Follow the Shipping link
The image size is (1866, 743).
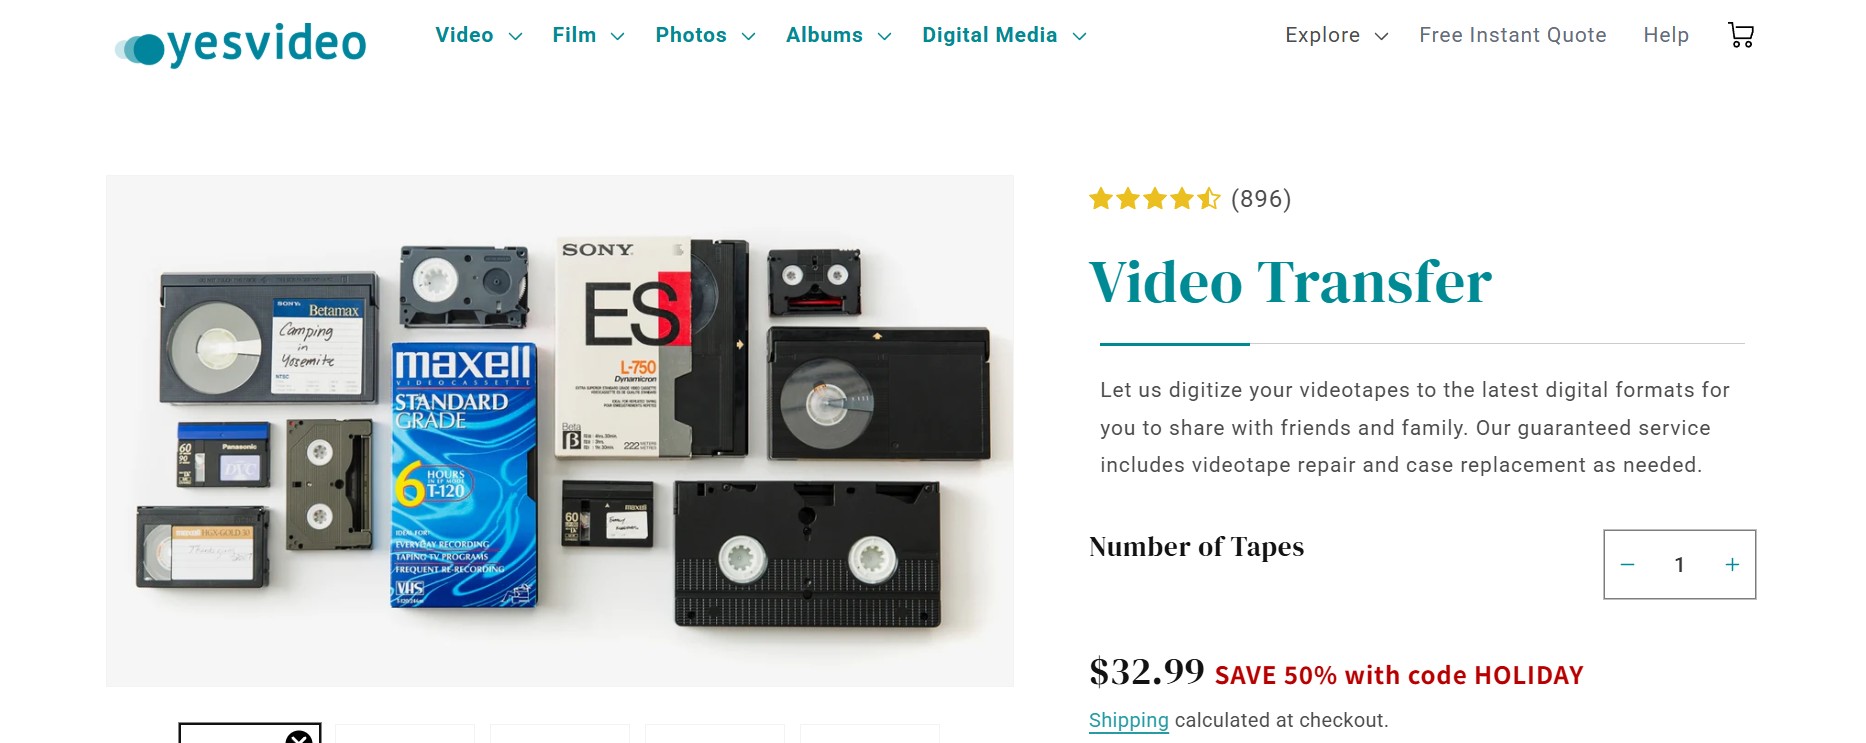pyautogui.click(x=1128, y=720)
